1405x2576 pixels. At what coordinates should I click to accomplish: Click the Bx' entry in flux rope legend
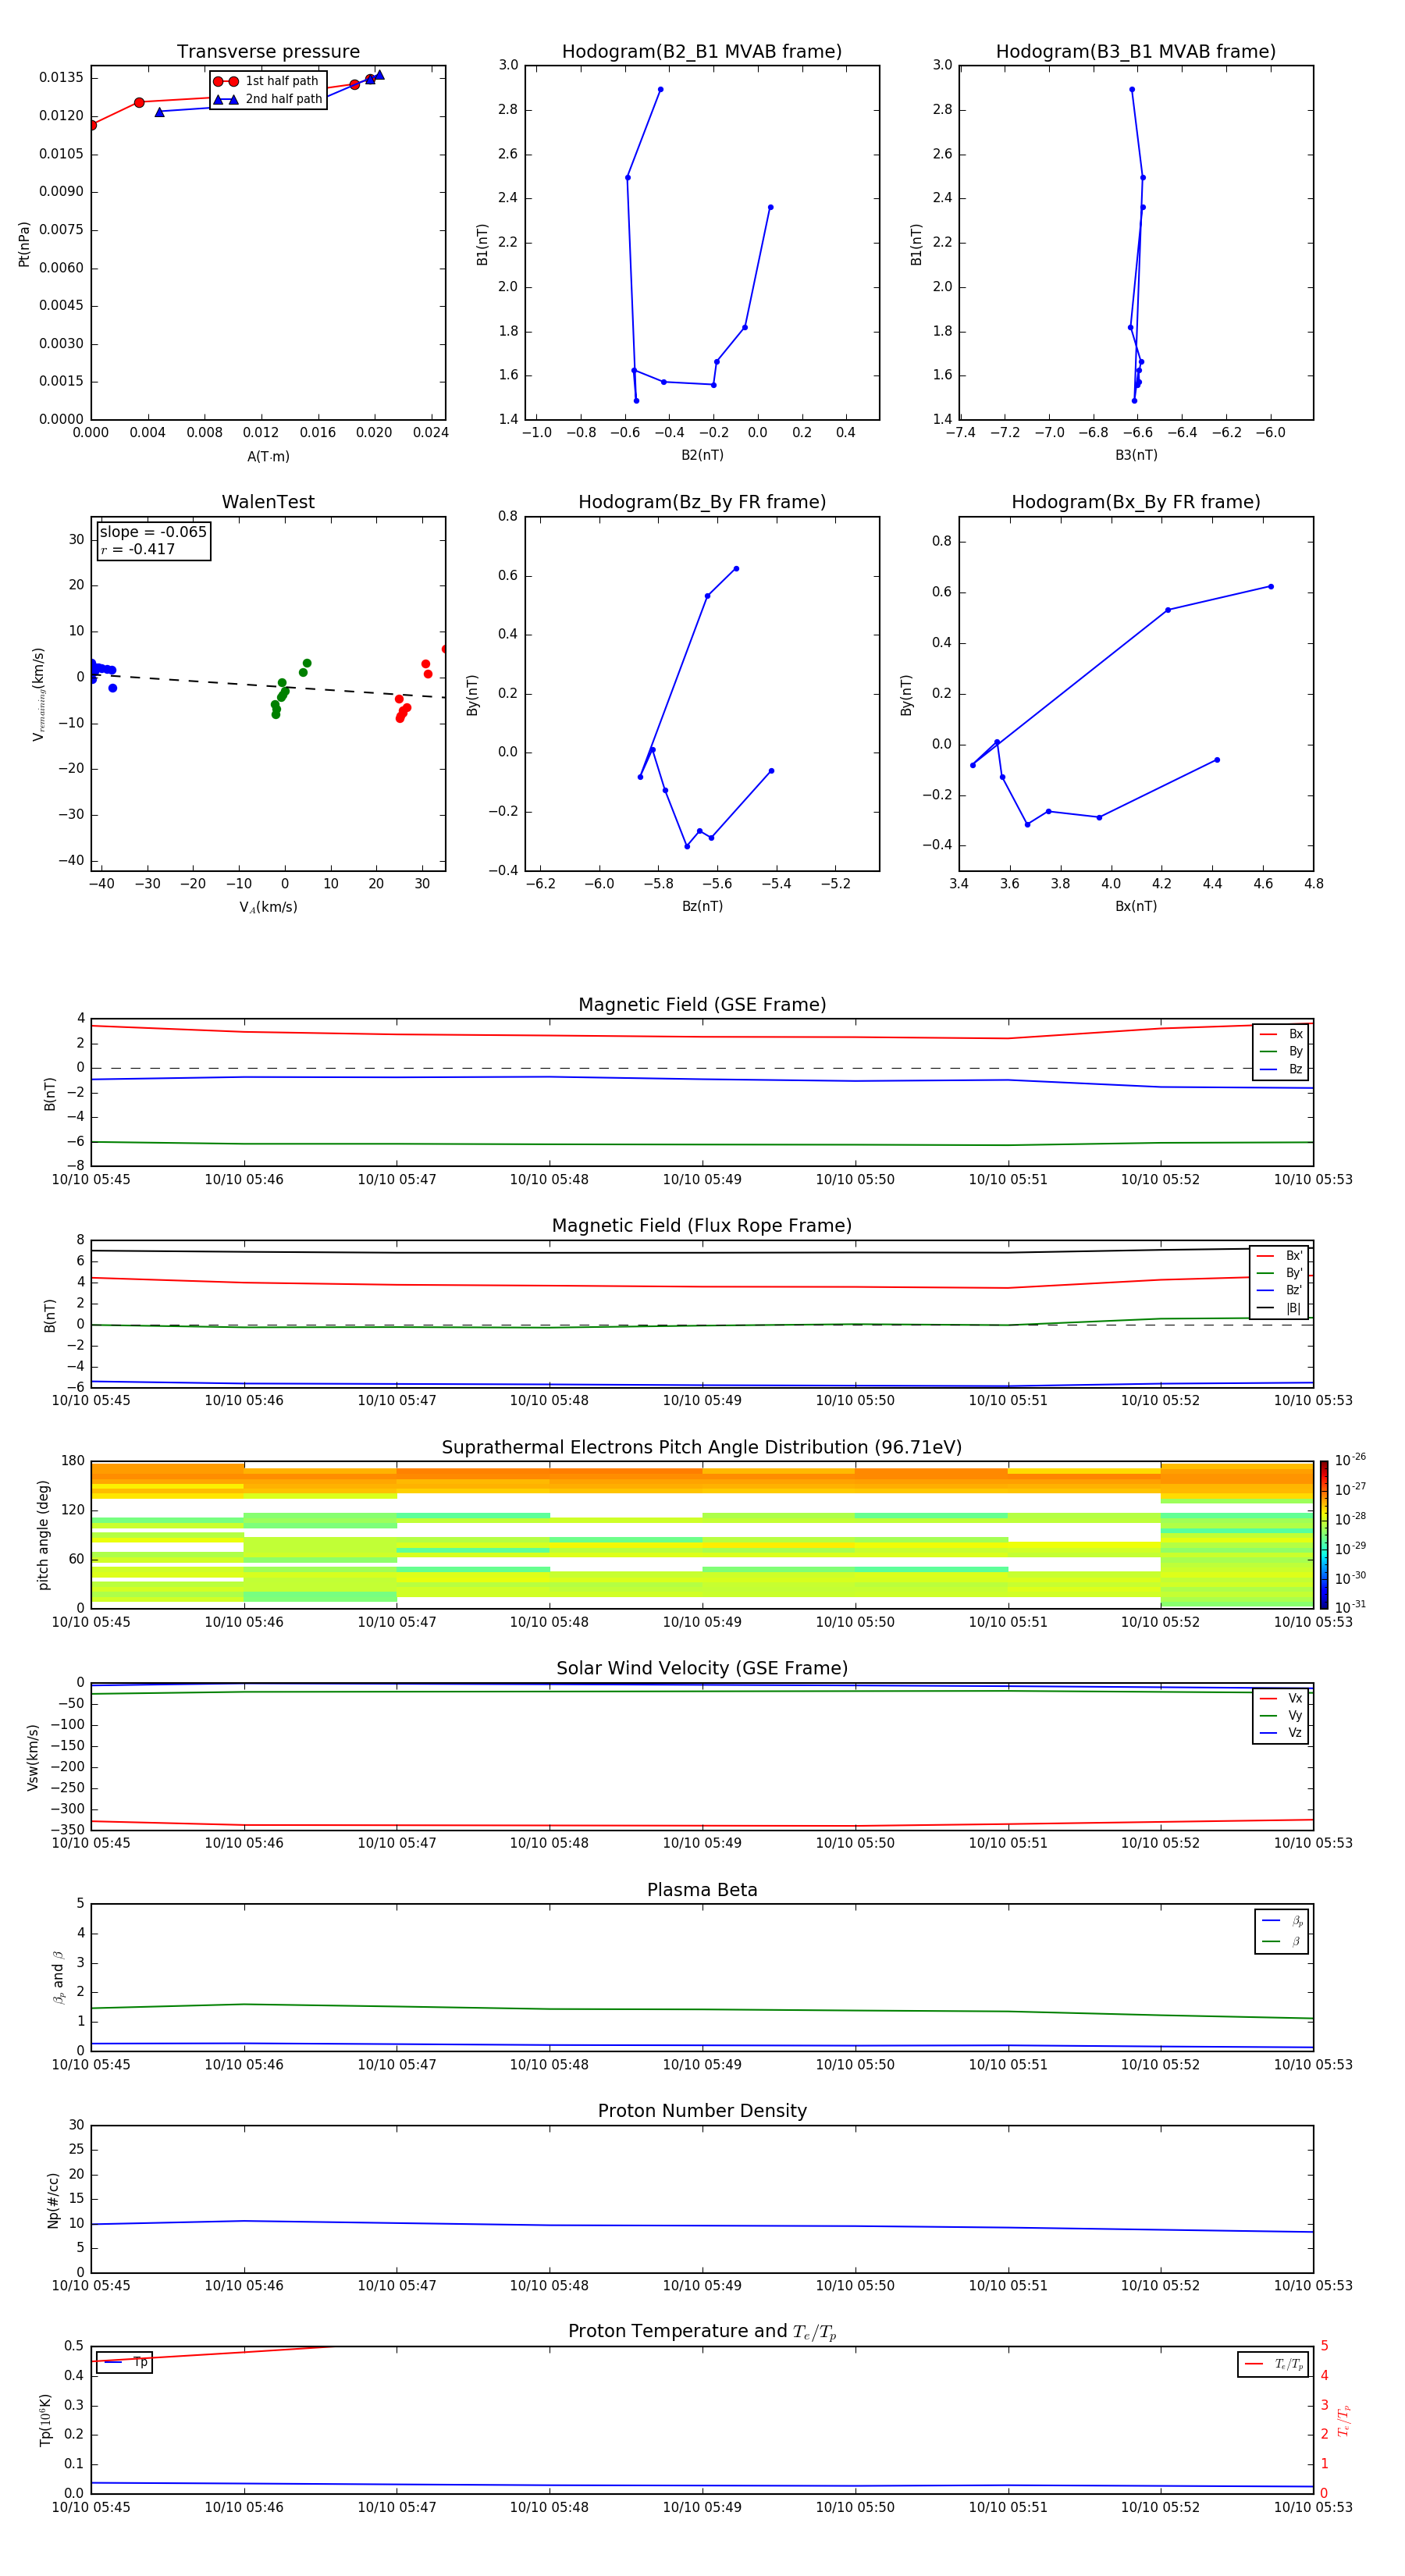(x=1279, y=1256)
